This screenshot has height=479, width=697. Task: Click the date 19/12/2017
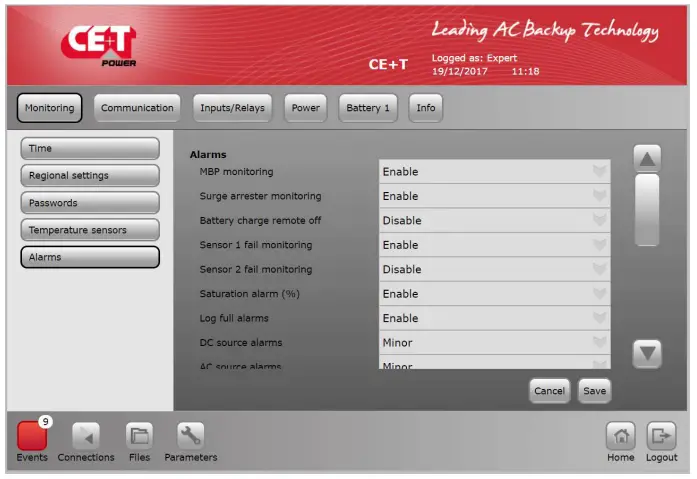[x=460, y=72]
